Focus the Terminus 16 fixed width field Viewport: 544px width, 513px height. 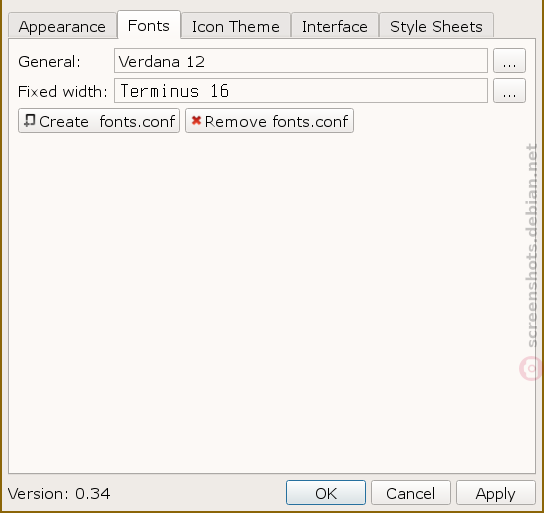pos(301,91)
